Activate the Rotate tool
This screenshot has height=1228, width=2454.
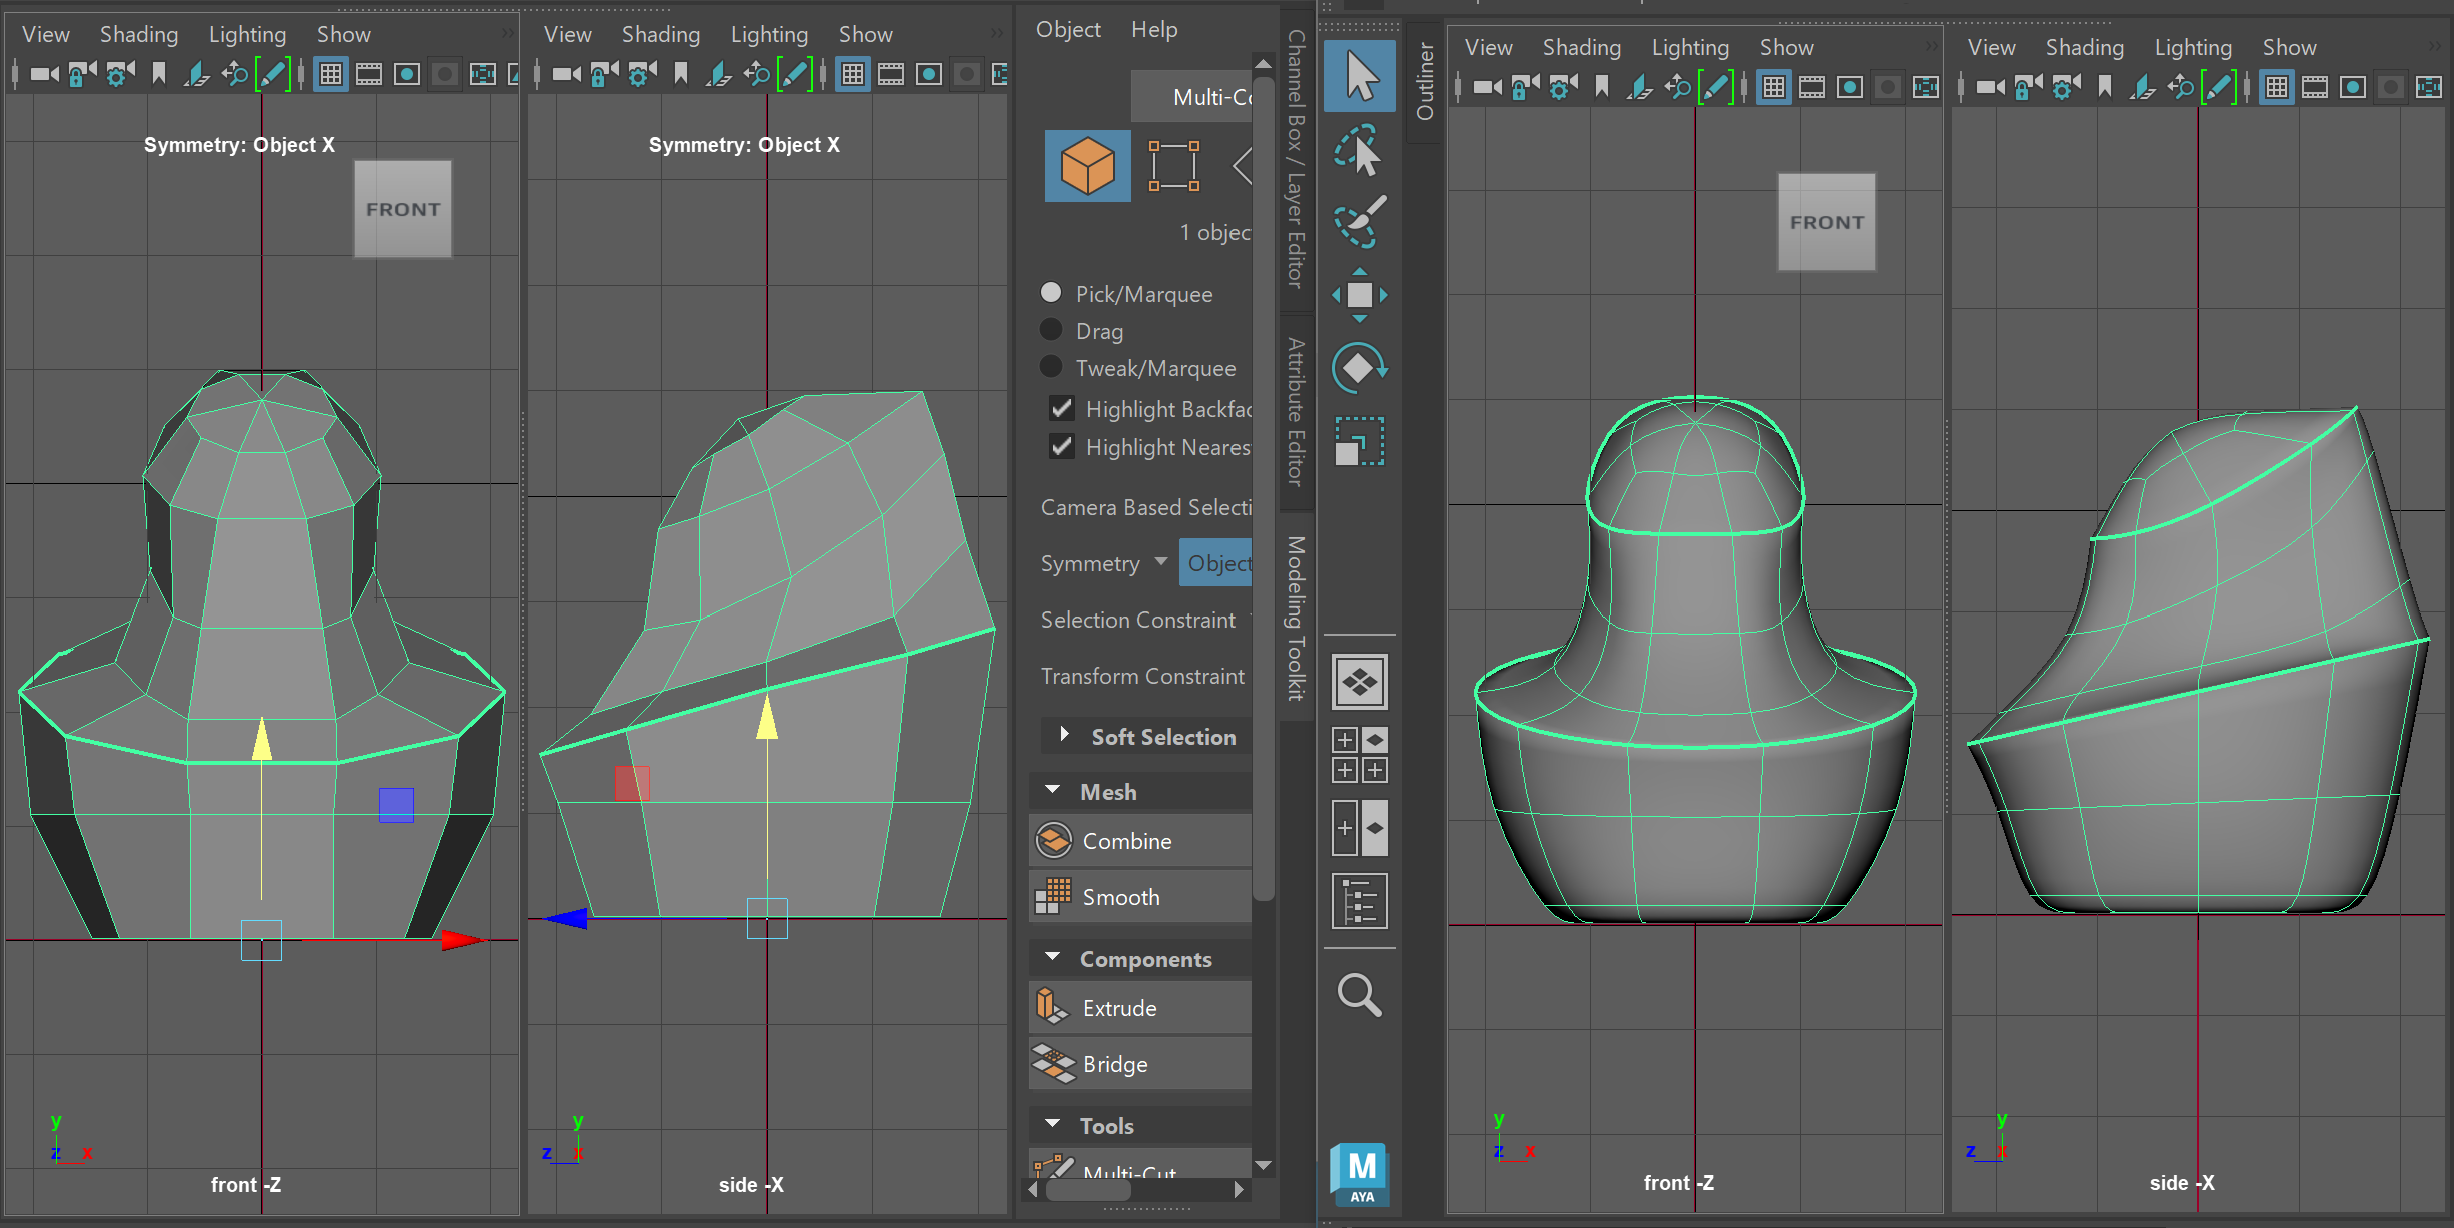pos(1359,368)
